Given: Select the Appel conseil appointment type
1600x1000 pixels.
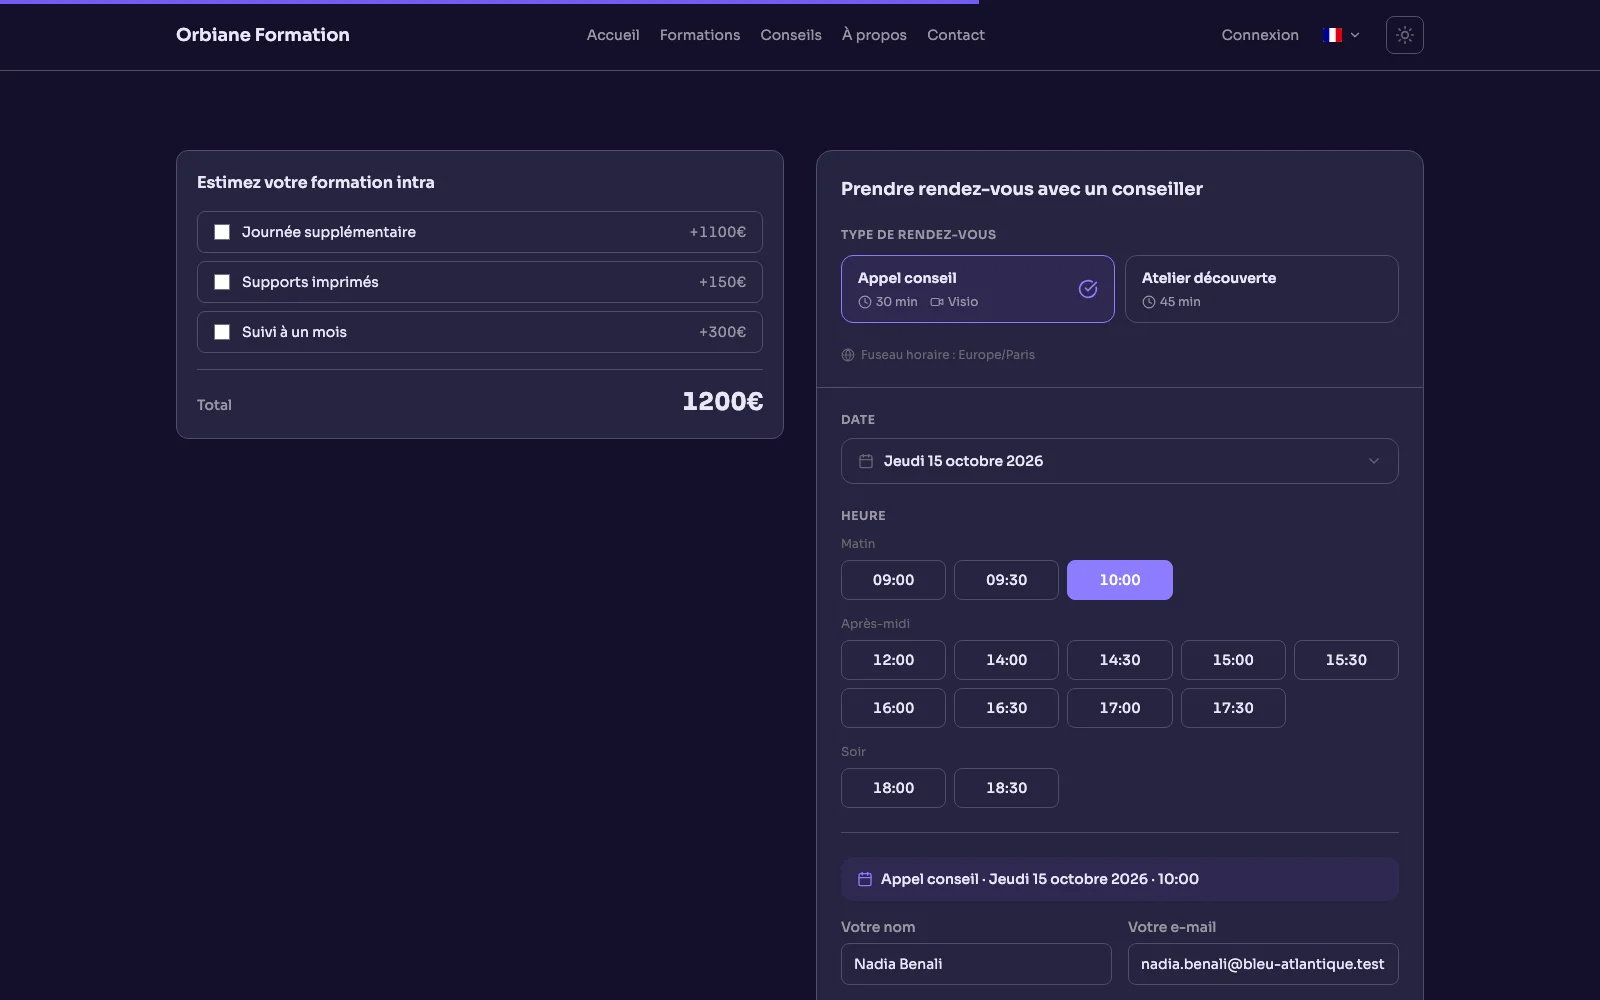Looking at the screenshot, I should tap(978, 289).
